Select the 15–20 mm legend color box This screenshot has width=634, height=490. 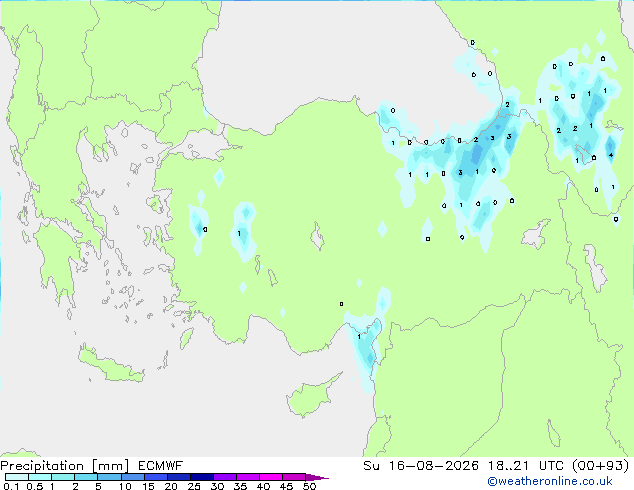click(155, 477)
